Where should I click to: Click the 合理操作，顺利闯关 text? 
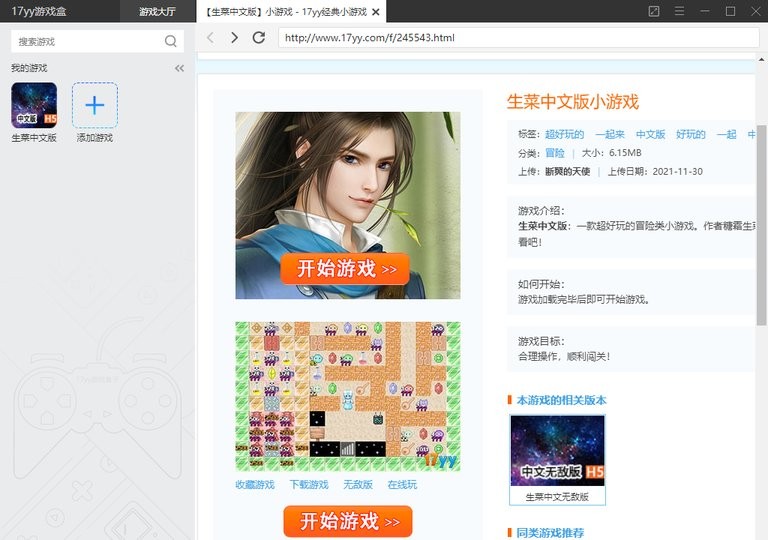(564, 357)
